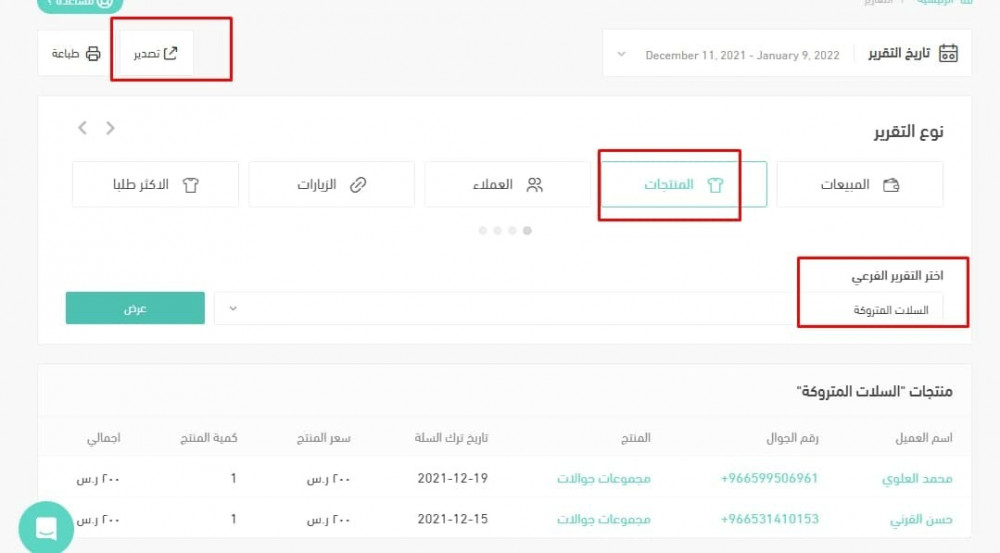Select the Customers (العملاء) report type
This screenshot has width=1000, height=553.
click(507, 185)
